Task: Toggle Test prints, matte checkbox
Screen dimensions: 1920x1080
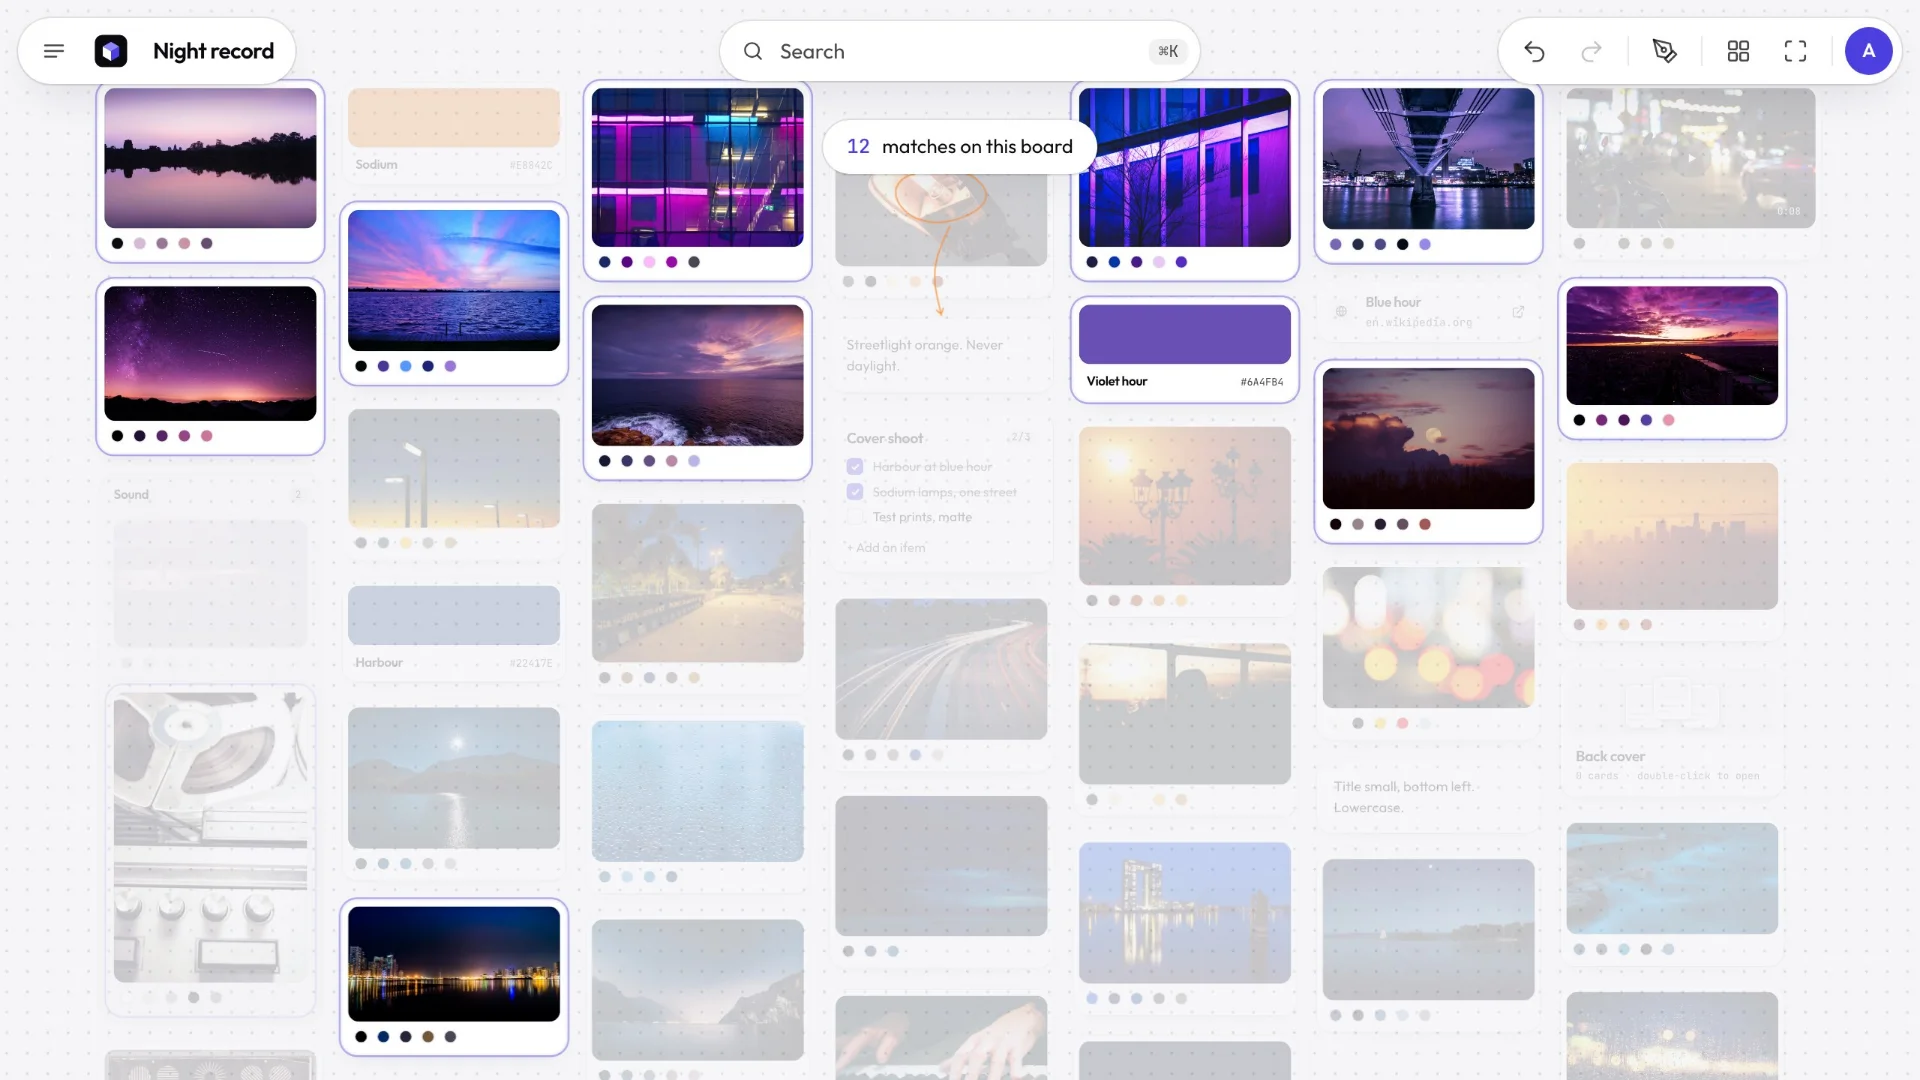Action: 855,517
